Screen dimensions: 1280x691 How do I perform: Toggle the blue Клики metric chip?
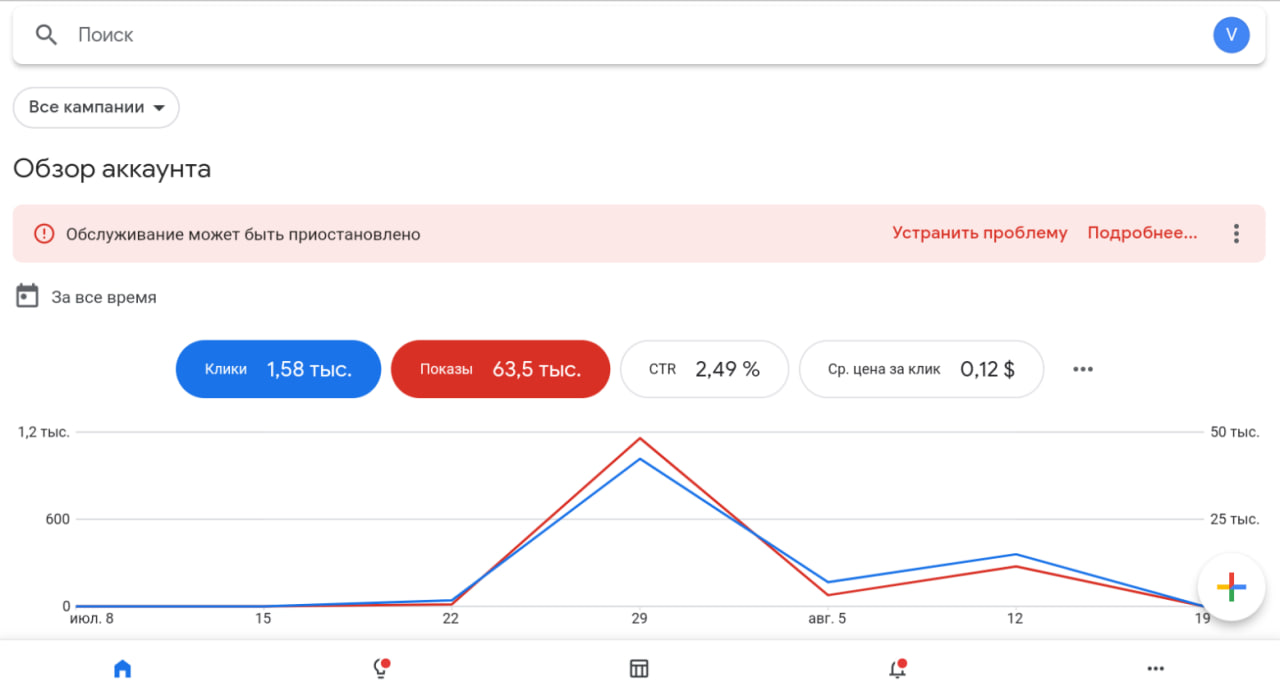pos(278,369)
